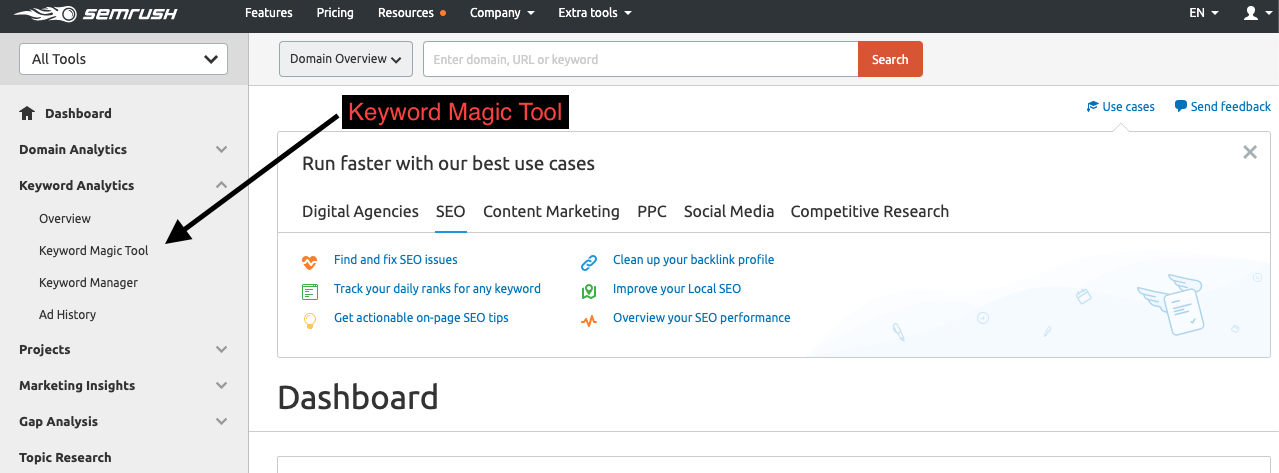Click the Dashboard home icon
Image resolution: width=1279 pixels, height=473 pixels.
click(27, 113)
